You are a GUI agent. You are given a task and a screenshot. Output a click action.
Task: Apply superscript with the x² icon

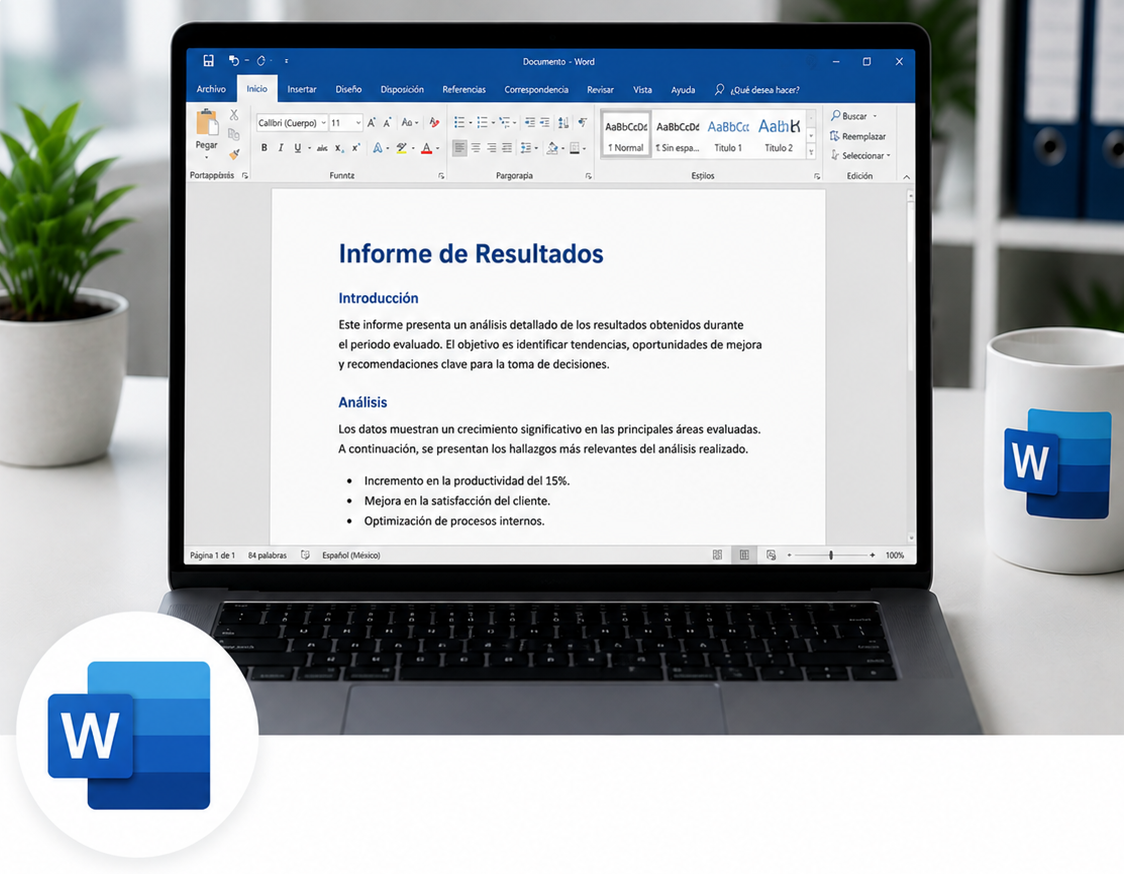356,148
